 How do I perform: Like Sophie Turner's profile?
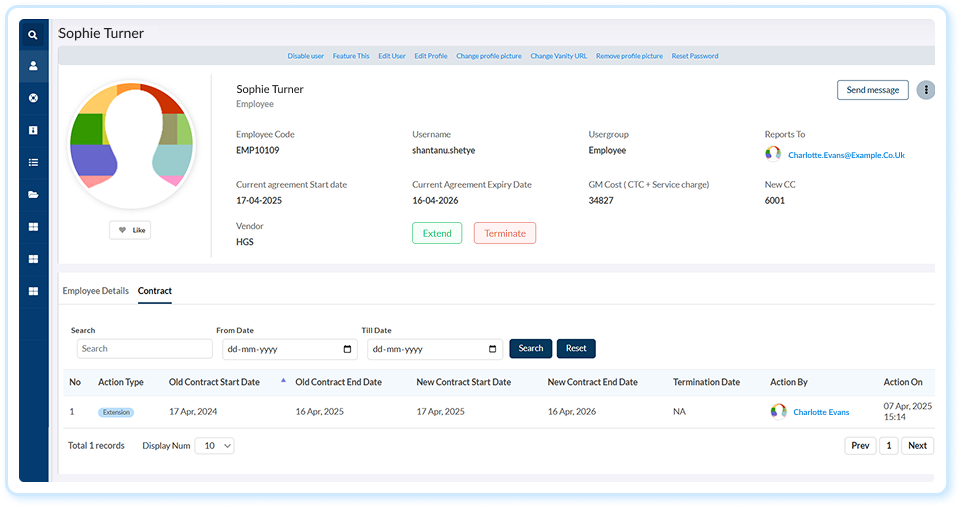click(x=130, y=230)
